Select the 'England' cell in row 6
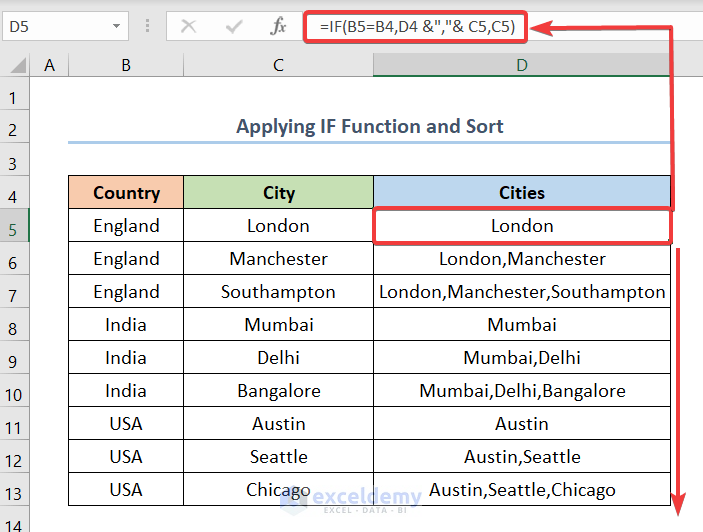703x532 pixels. tap(126, 259)
